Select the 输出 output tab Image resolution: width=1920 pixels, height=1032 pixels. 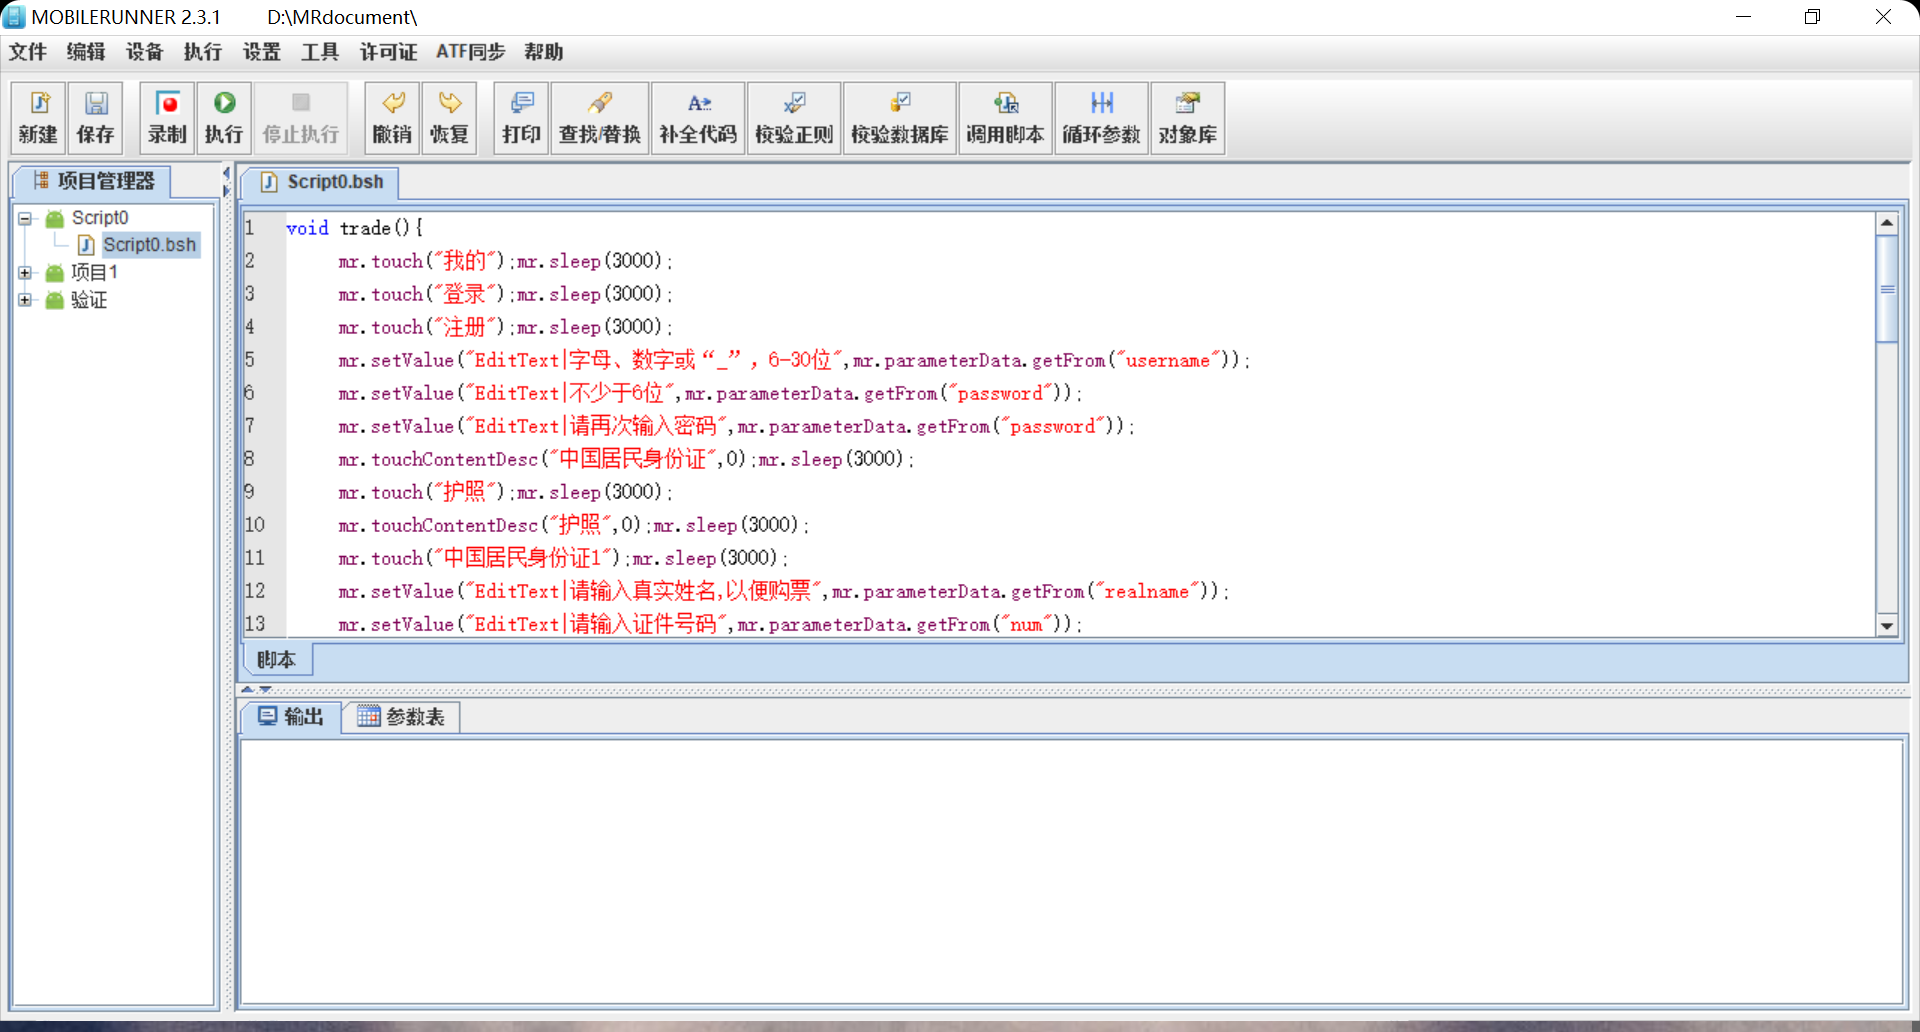(291, 717)
